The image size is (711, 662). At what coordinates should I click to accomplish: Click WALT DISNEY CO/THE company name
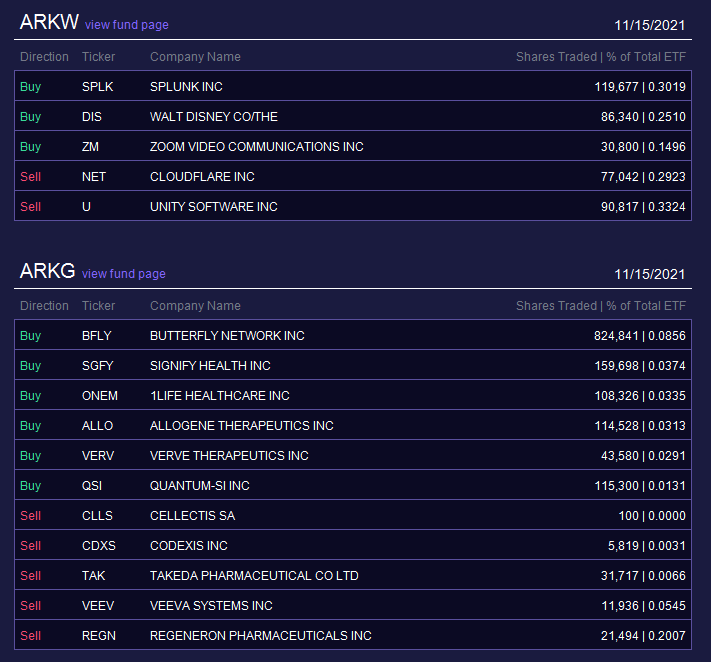point(214,117)
